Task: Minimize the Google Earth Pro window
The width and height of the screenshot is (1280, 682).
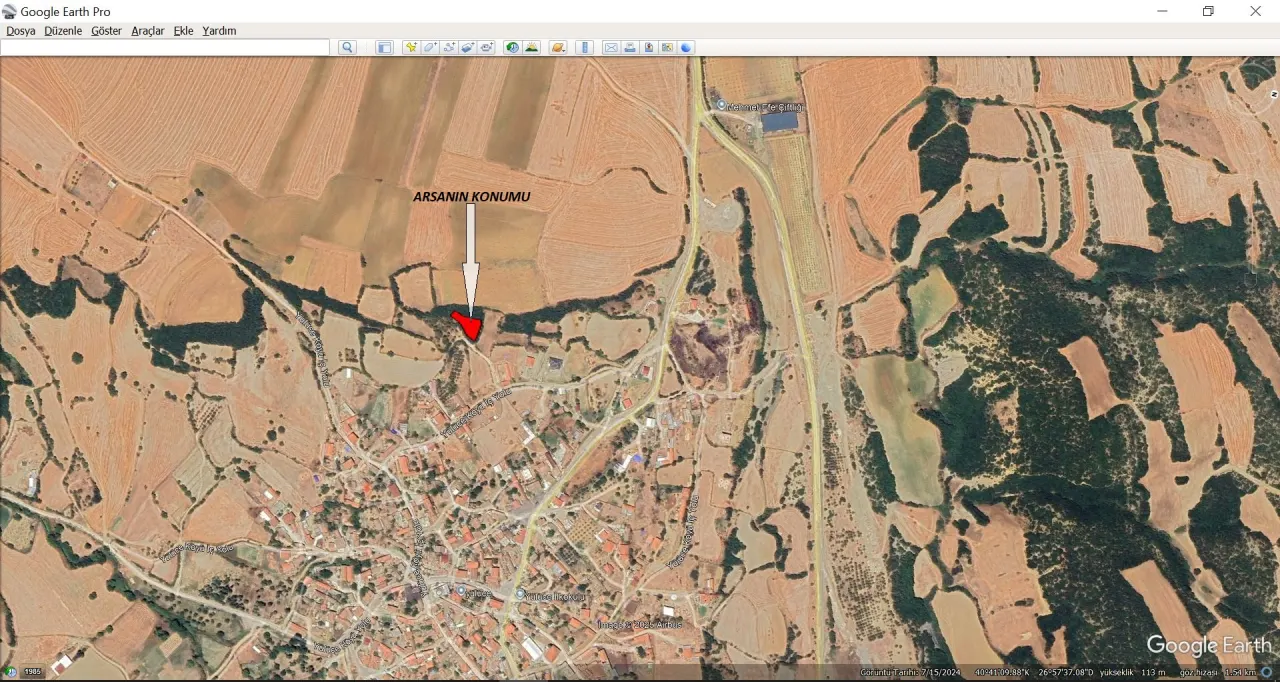Action: pyautogui.click(x=1162, y=11)
